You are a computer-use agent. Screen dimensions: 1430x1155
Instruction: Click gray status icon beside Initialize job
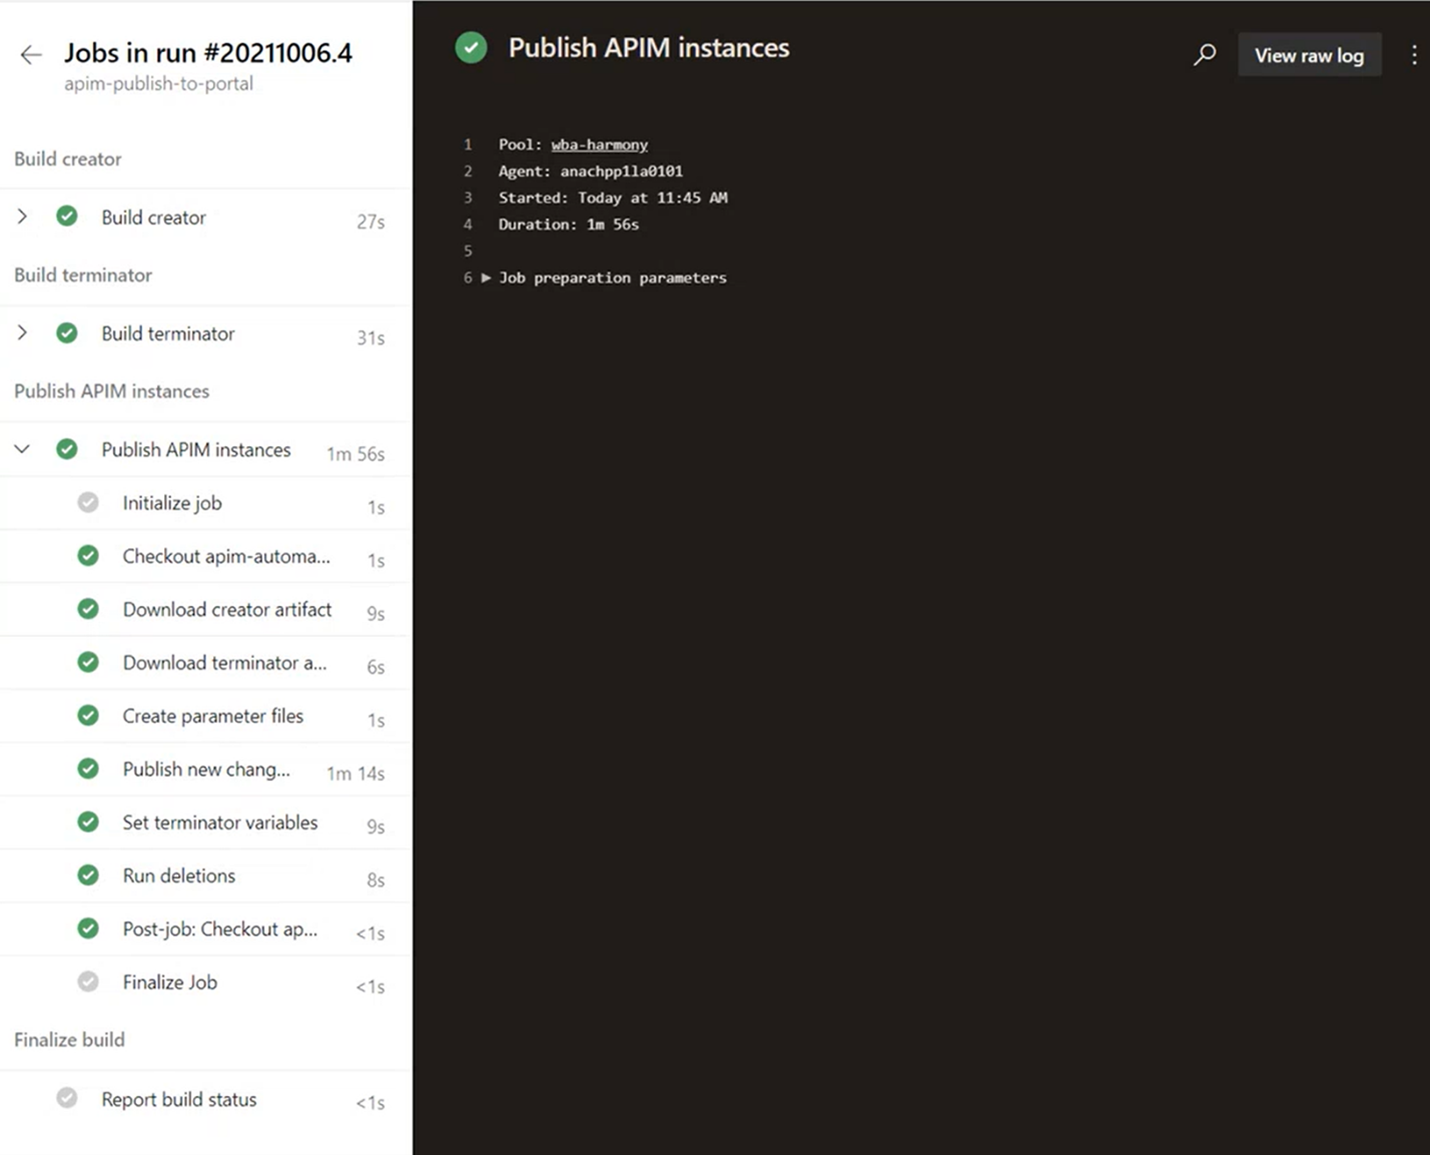(x=88, y=502)
